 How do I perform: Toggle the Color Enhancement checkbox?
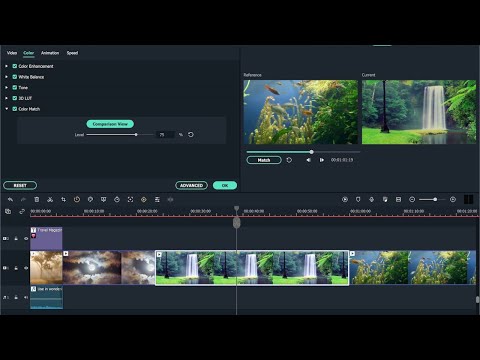15,66
